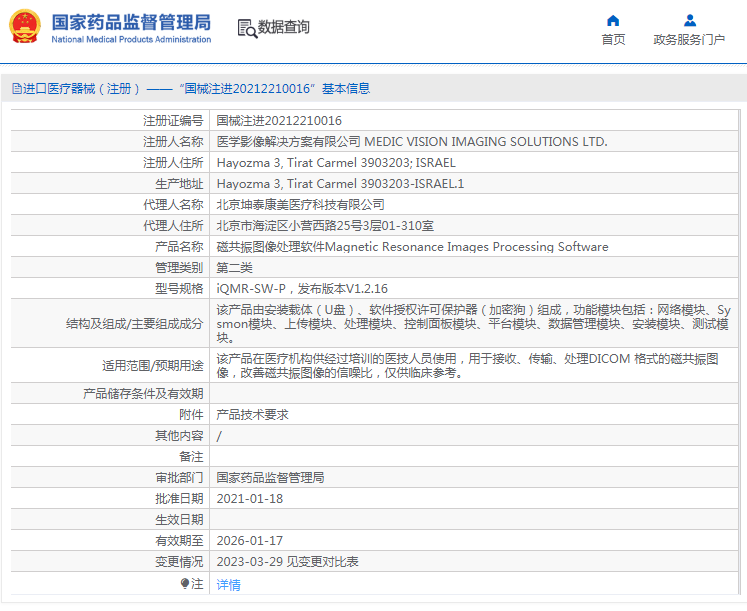Click the 结构及组成/主要组成成分 label
Viewport: 747px width, 611px height.
point(134,324)
